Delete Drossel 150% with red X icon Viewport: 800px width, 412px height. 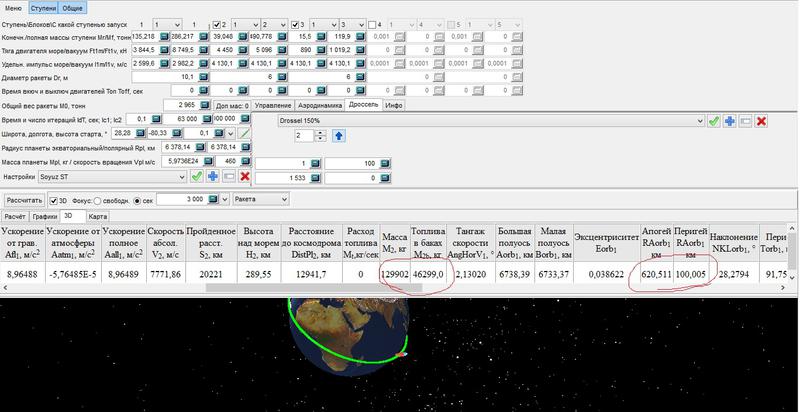[x=762, y=121]
